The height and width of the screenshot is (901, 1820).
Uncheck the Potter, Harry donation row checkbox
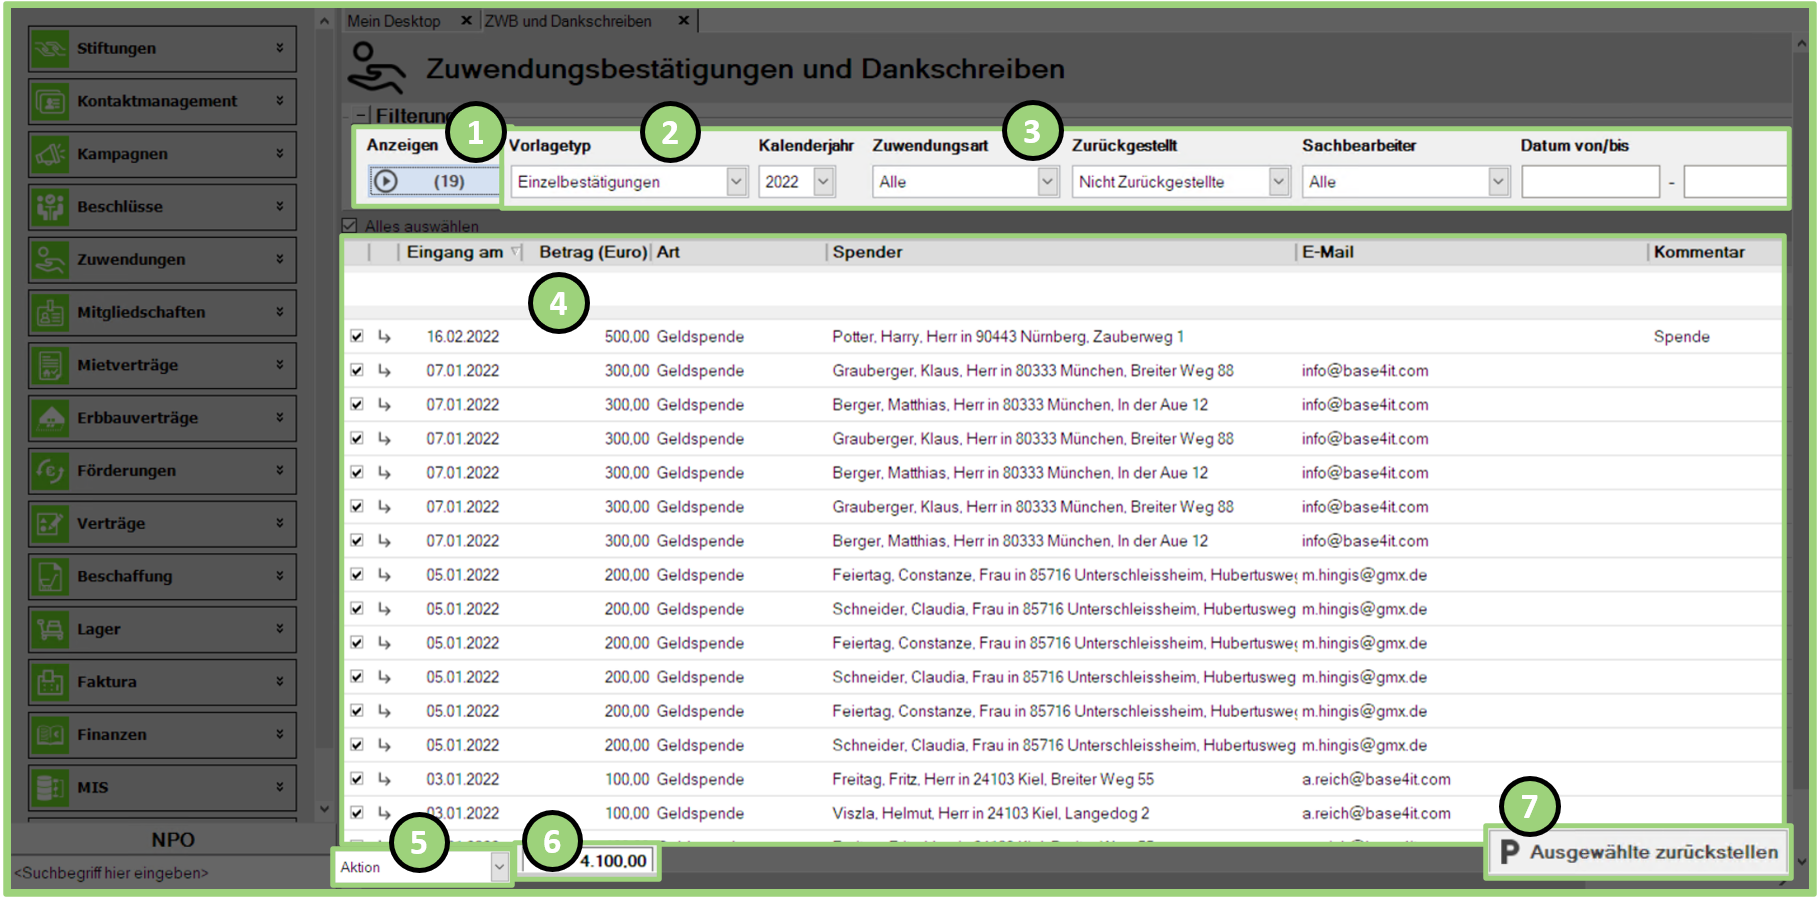357,337
